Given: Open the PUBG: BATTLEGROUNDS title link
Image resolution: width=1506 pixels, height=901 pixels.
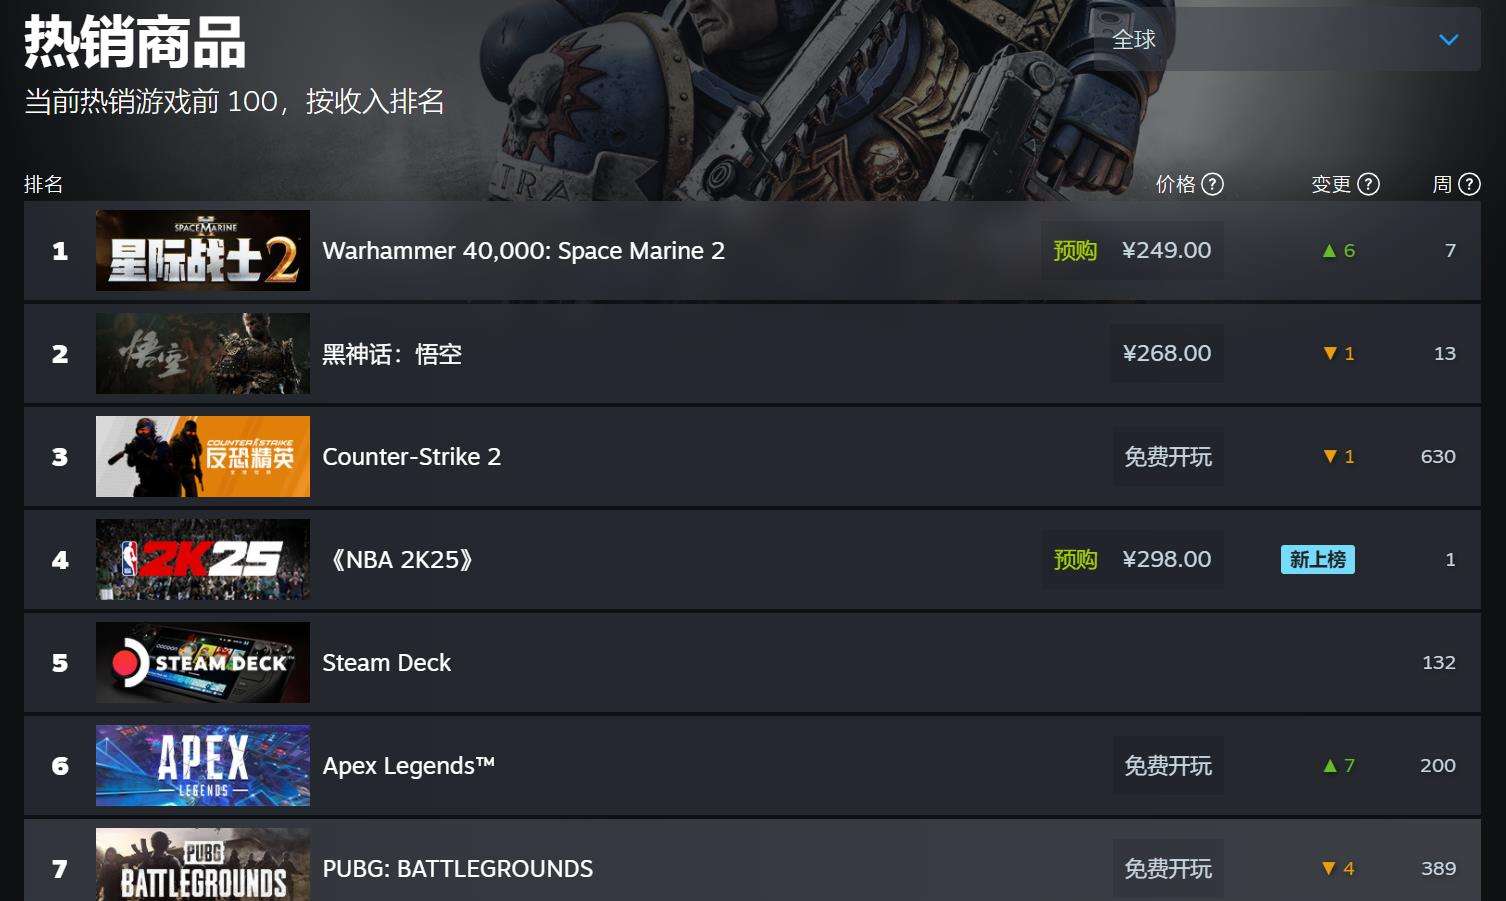Looking at the screenshot, I should click(x=457, y=868).
